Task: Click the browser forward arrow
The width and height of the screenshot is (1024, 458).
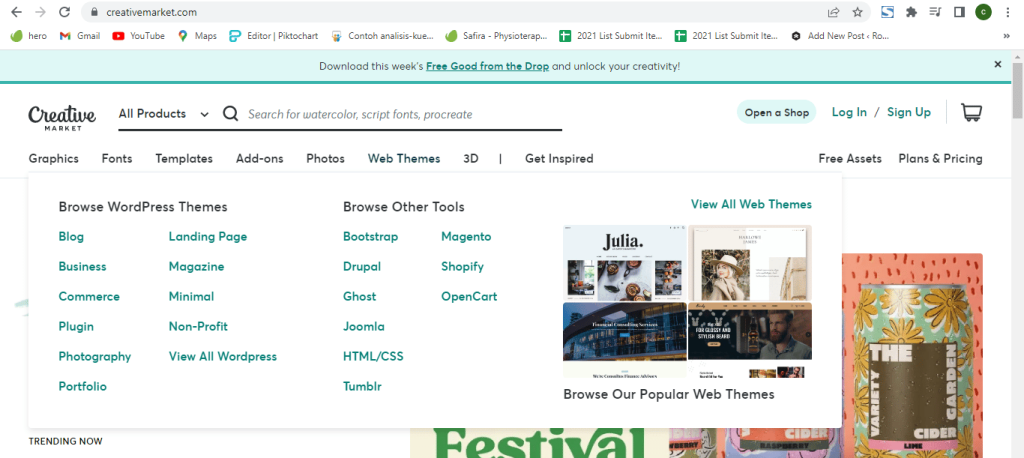Action: [x=40, y=12]
